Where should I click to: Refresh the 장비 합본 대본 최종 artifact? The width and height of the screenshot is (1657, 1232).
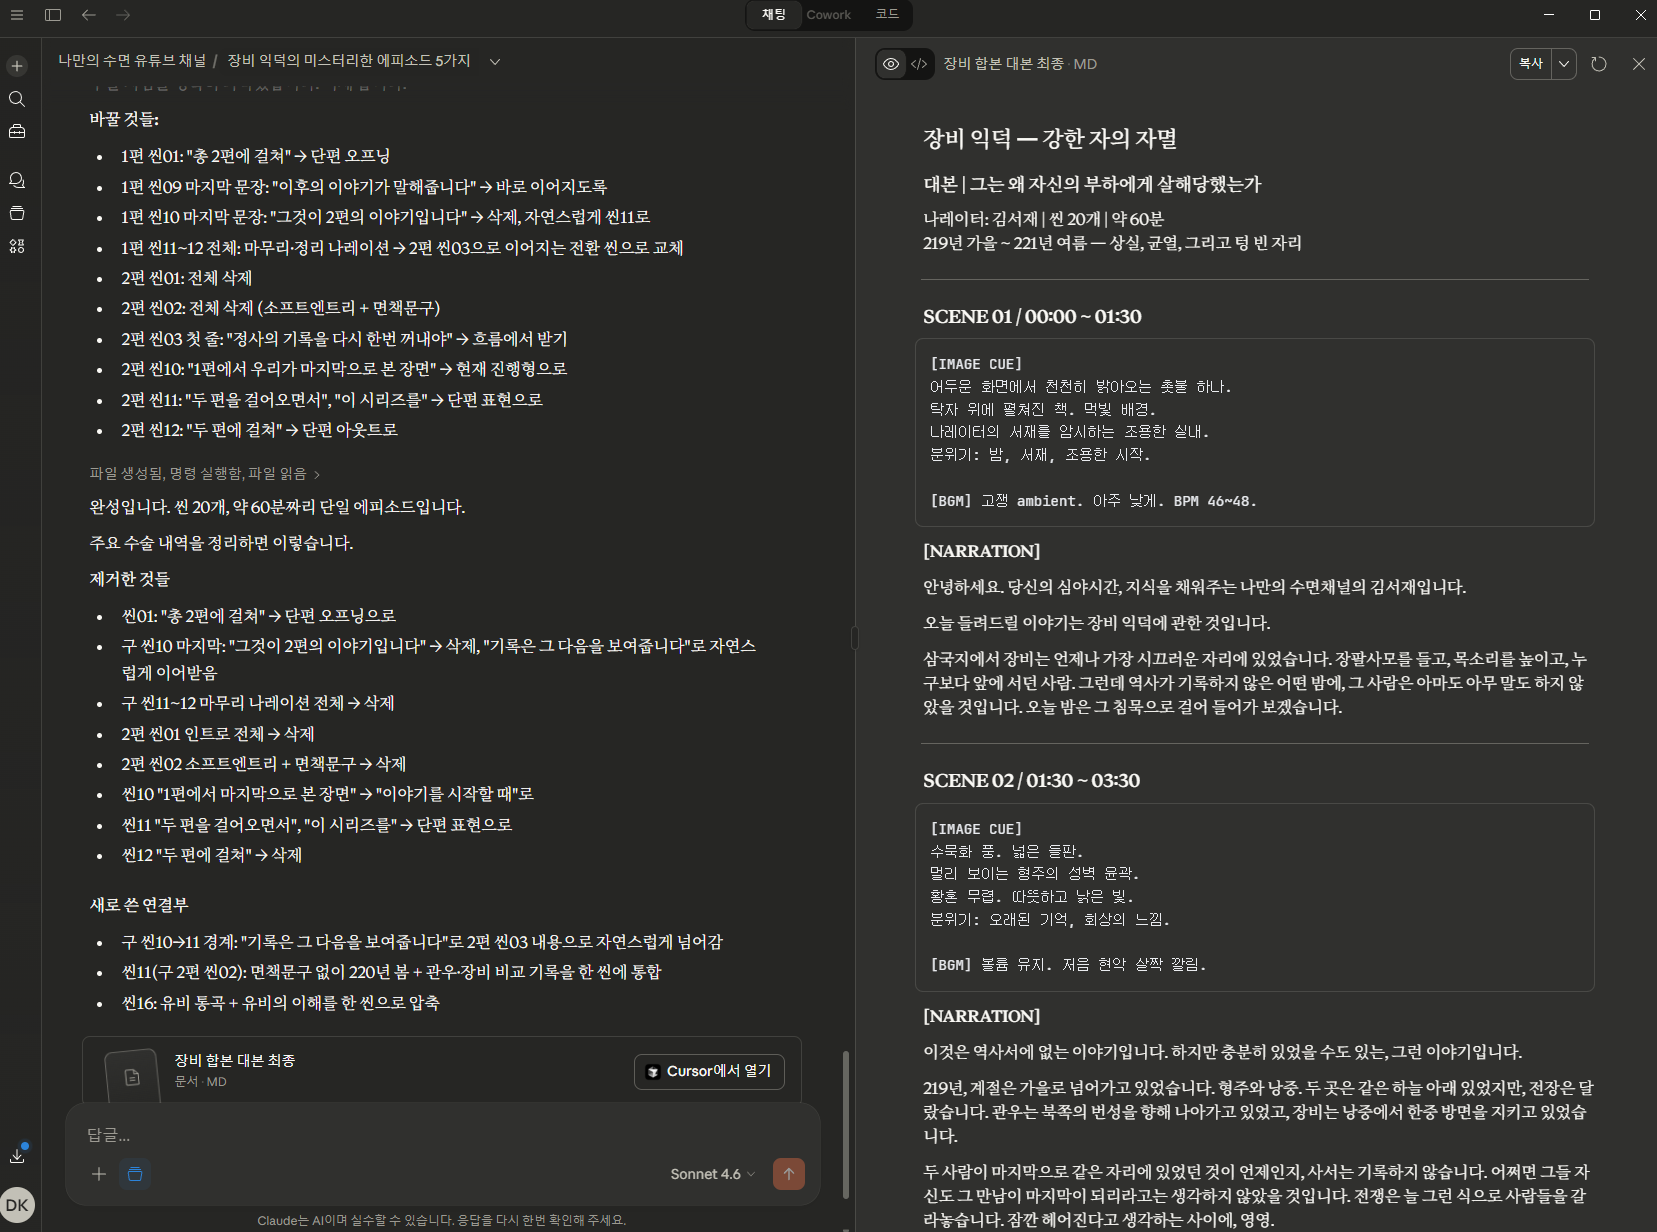point(1598,63)
